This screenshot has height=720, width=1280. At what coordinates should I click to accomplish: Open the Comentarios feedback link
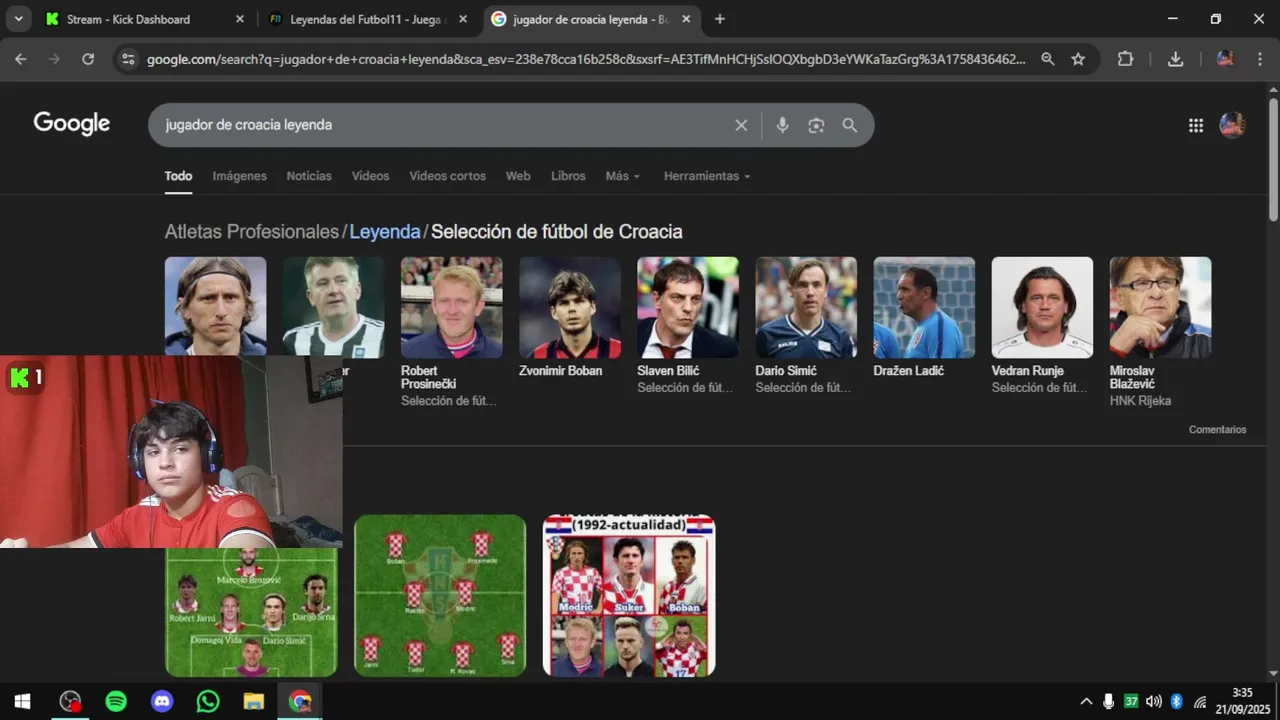(x=1217, y=430)
